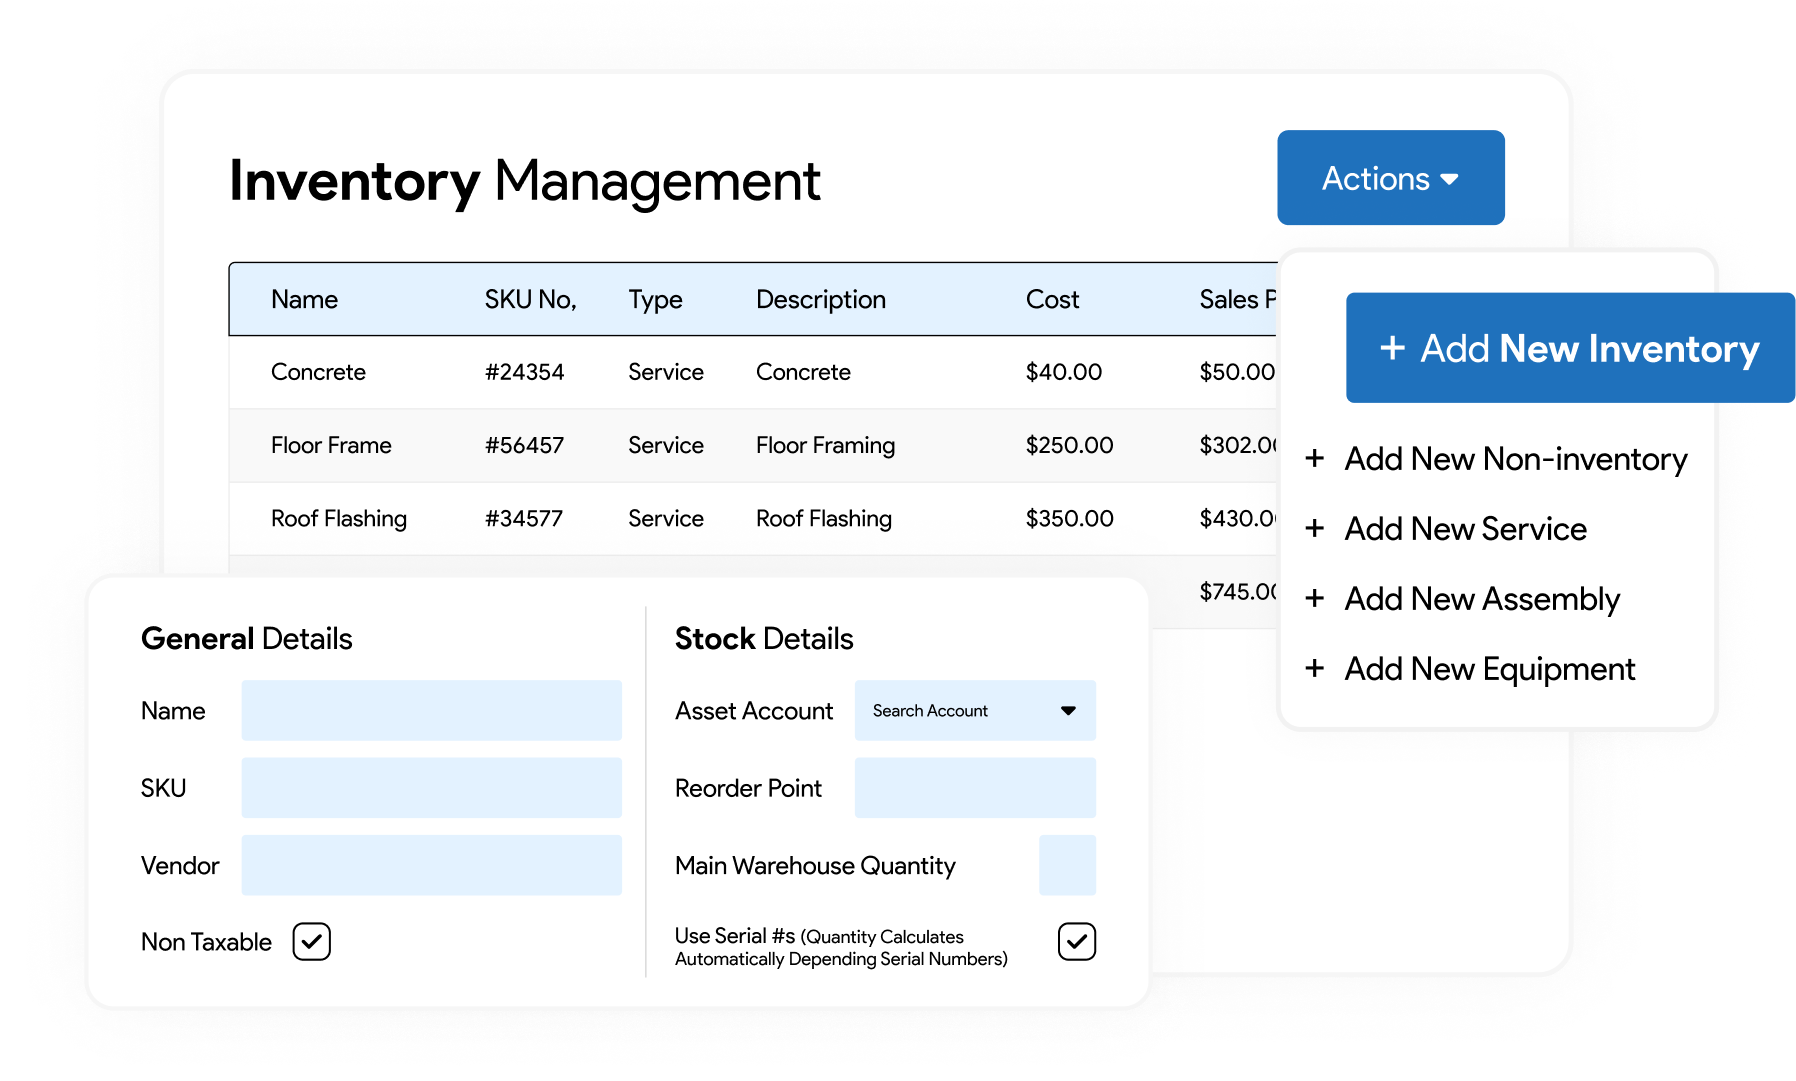Select Add New Non-inventory entry
This screenshot has height=1081, width=1796.
tap(1516, 458)
